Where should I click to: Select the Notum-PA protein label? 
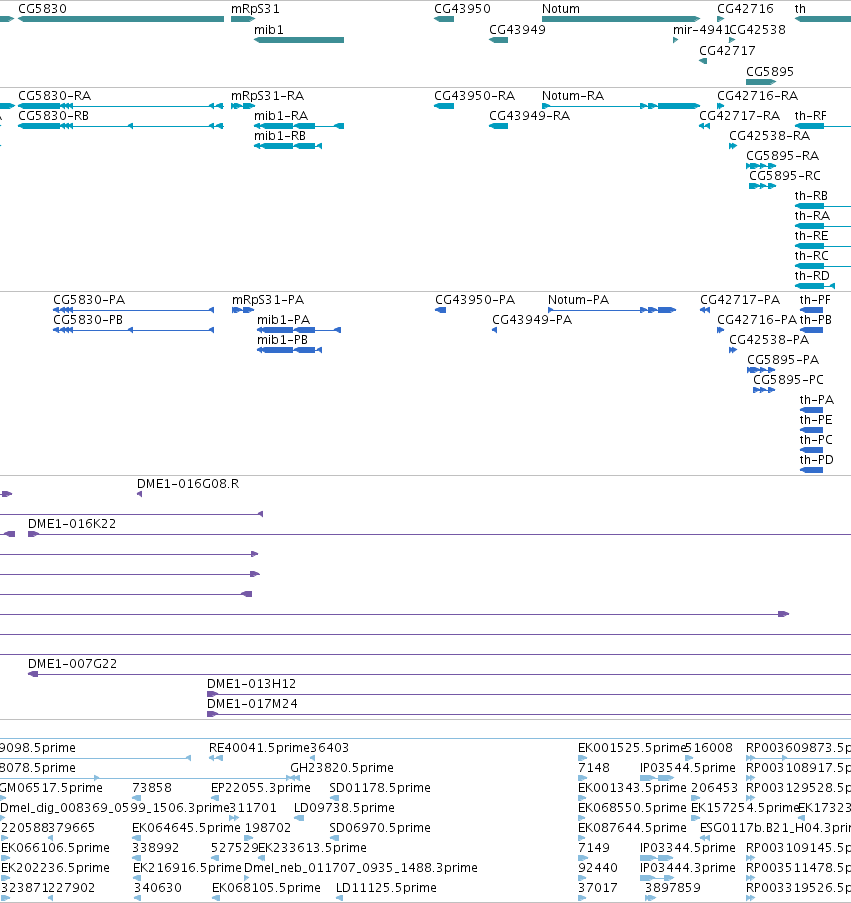tap(578, 300)
